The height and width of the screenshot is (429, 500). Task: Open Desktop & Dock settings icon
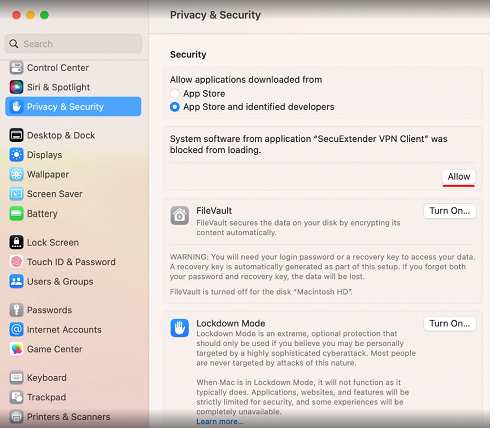pos(16,135)
